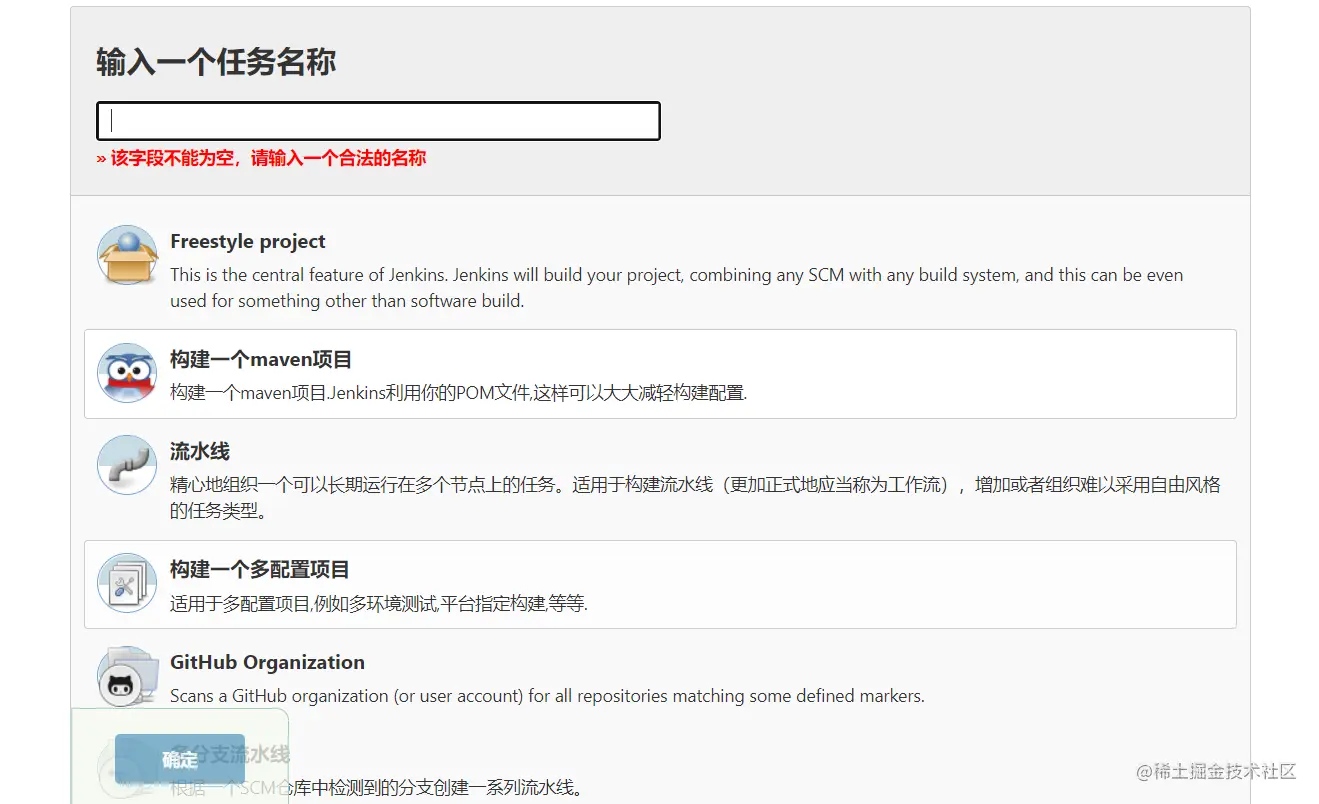Select the Freestyle project box icon
The height and width of the screenshot is (804, 1319).
pyautogui.click(x=127, y=255)
